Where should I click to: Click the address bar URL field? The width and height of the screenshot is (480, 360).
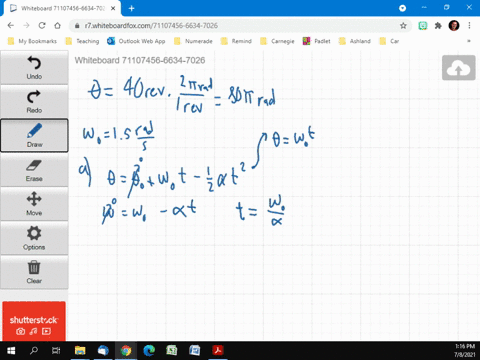238,26
